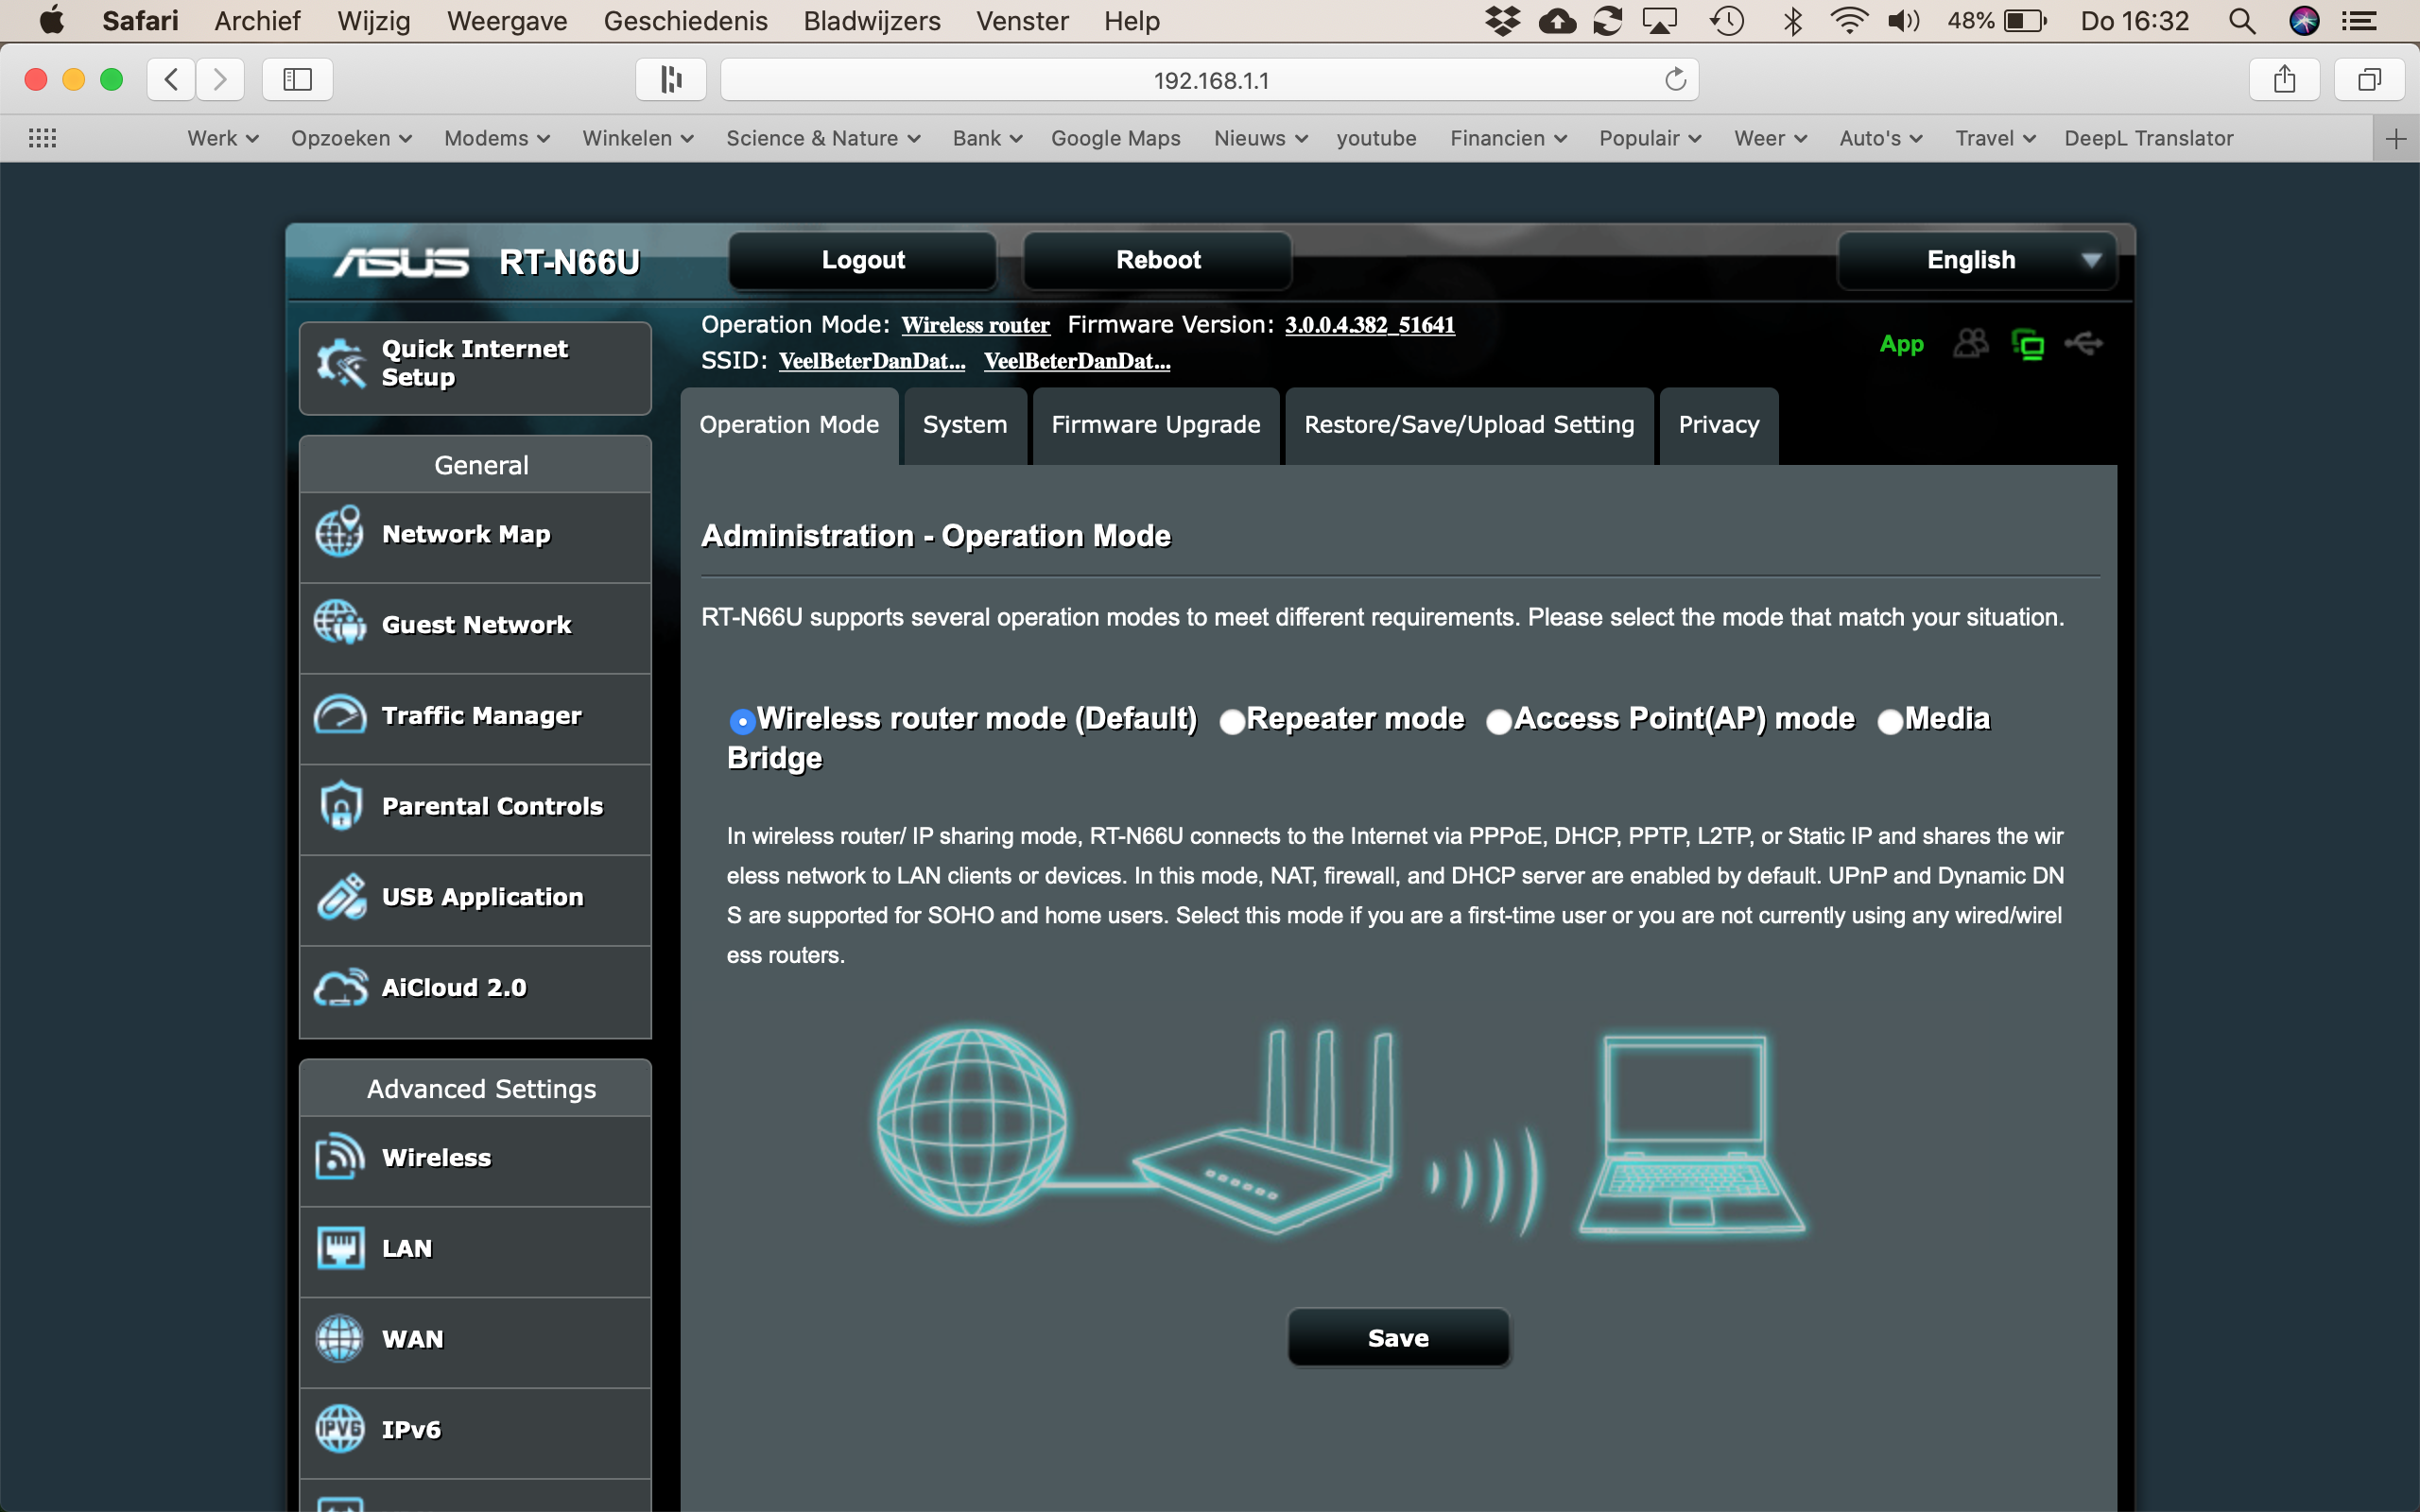Open Spotlight search in menu bar
Screen dimensions: 2420x1512
pyautogui.click(x=2242, y=21)
